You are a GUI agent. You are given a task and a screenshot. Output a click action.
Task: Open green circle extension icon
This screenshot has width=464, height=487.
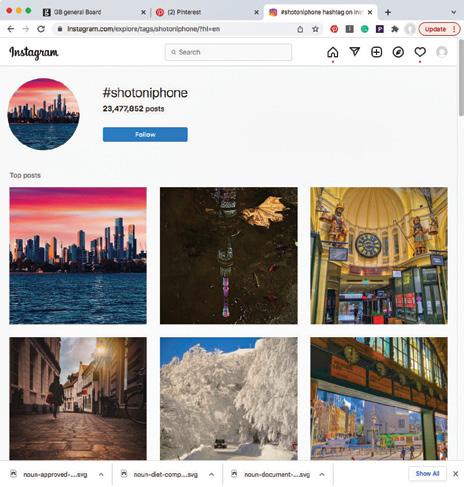[365, 29]
